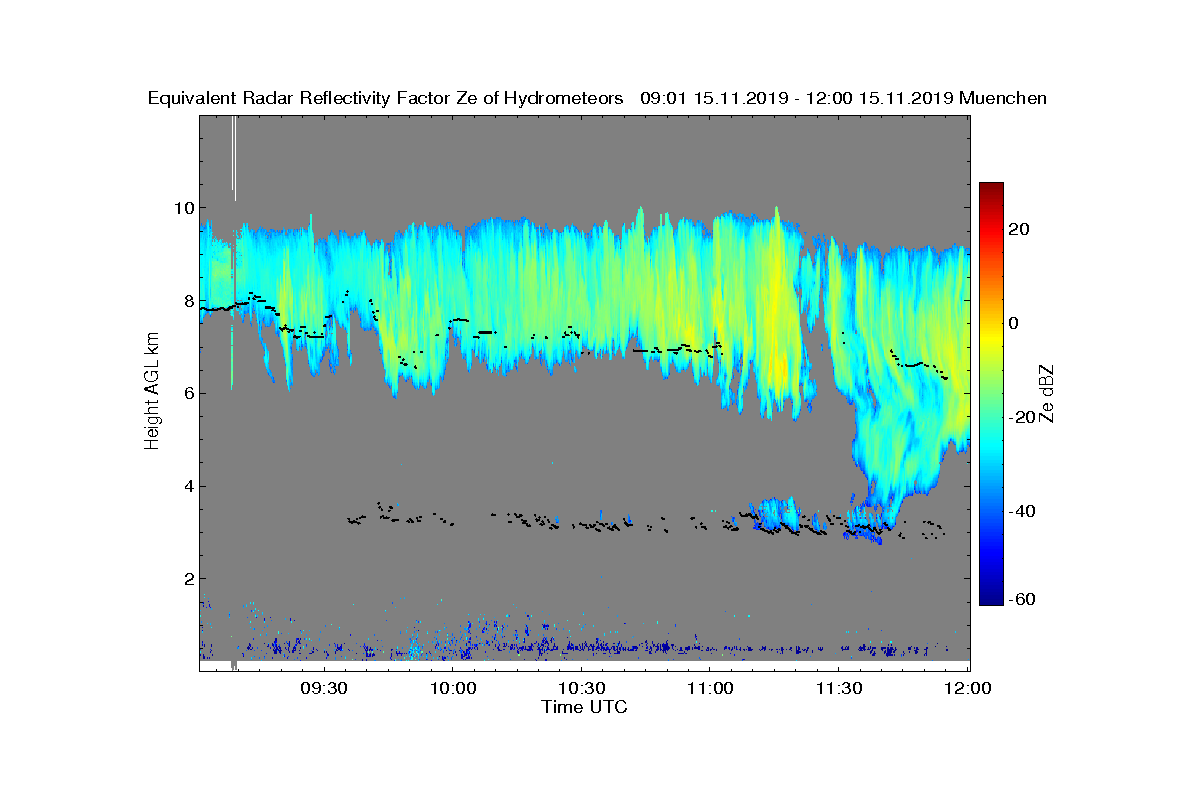The height and width of the screenshot is (800, 1200).
Task: Click the '12:00' time tick label
Action: [967, 689]
